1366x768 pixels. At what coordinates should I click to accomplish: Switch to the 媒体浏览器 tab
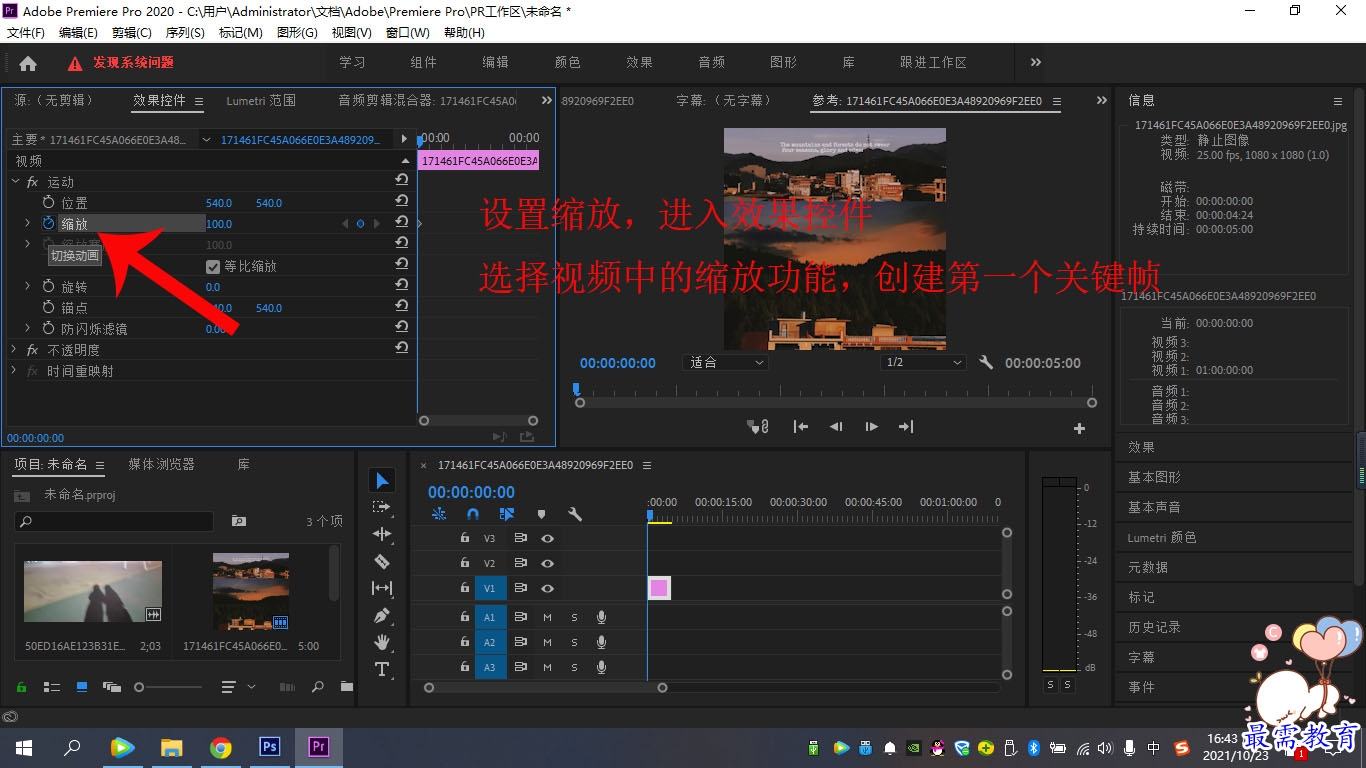pos(161,464)
